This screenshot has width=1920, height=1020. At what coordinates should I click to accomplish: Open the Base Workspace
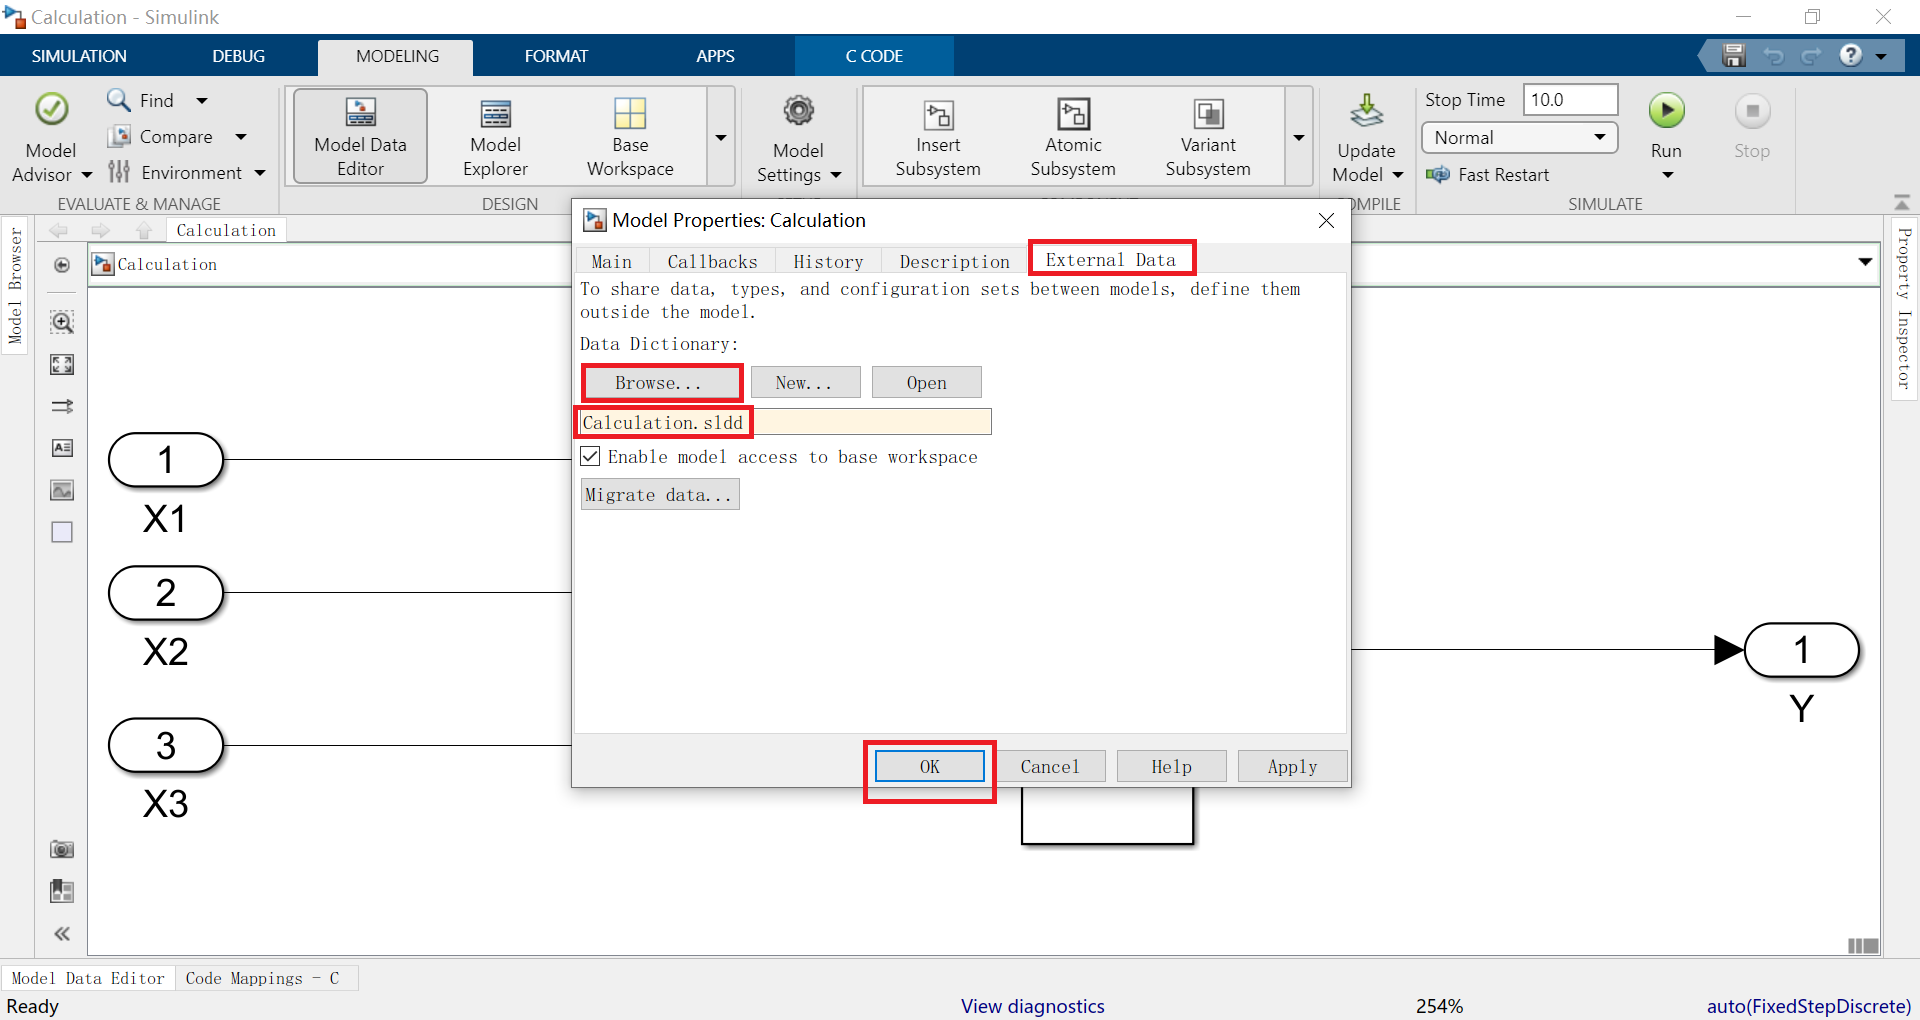[x=630, y=136]
